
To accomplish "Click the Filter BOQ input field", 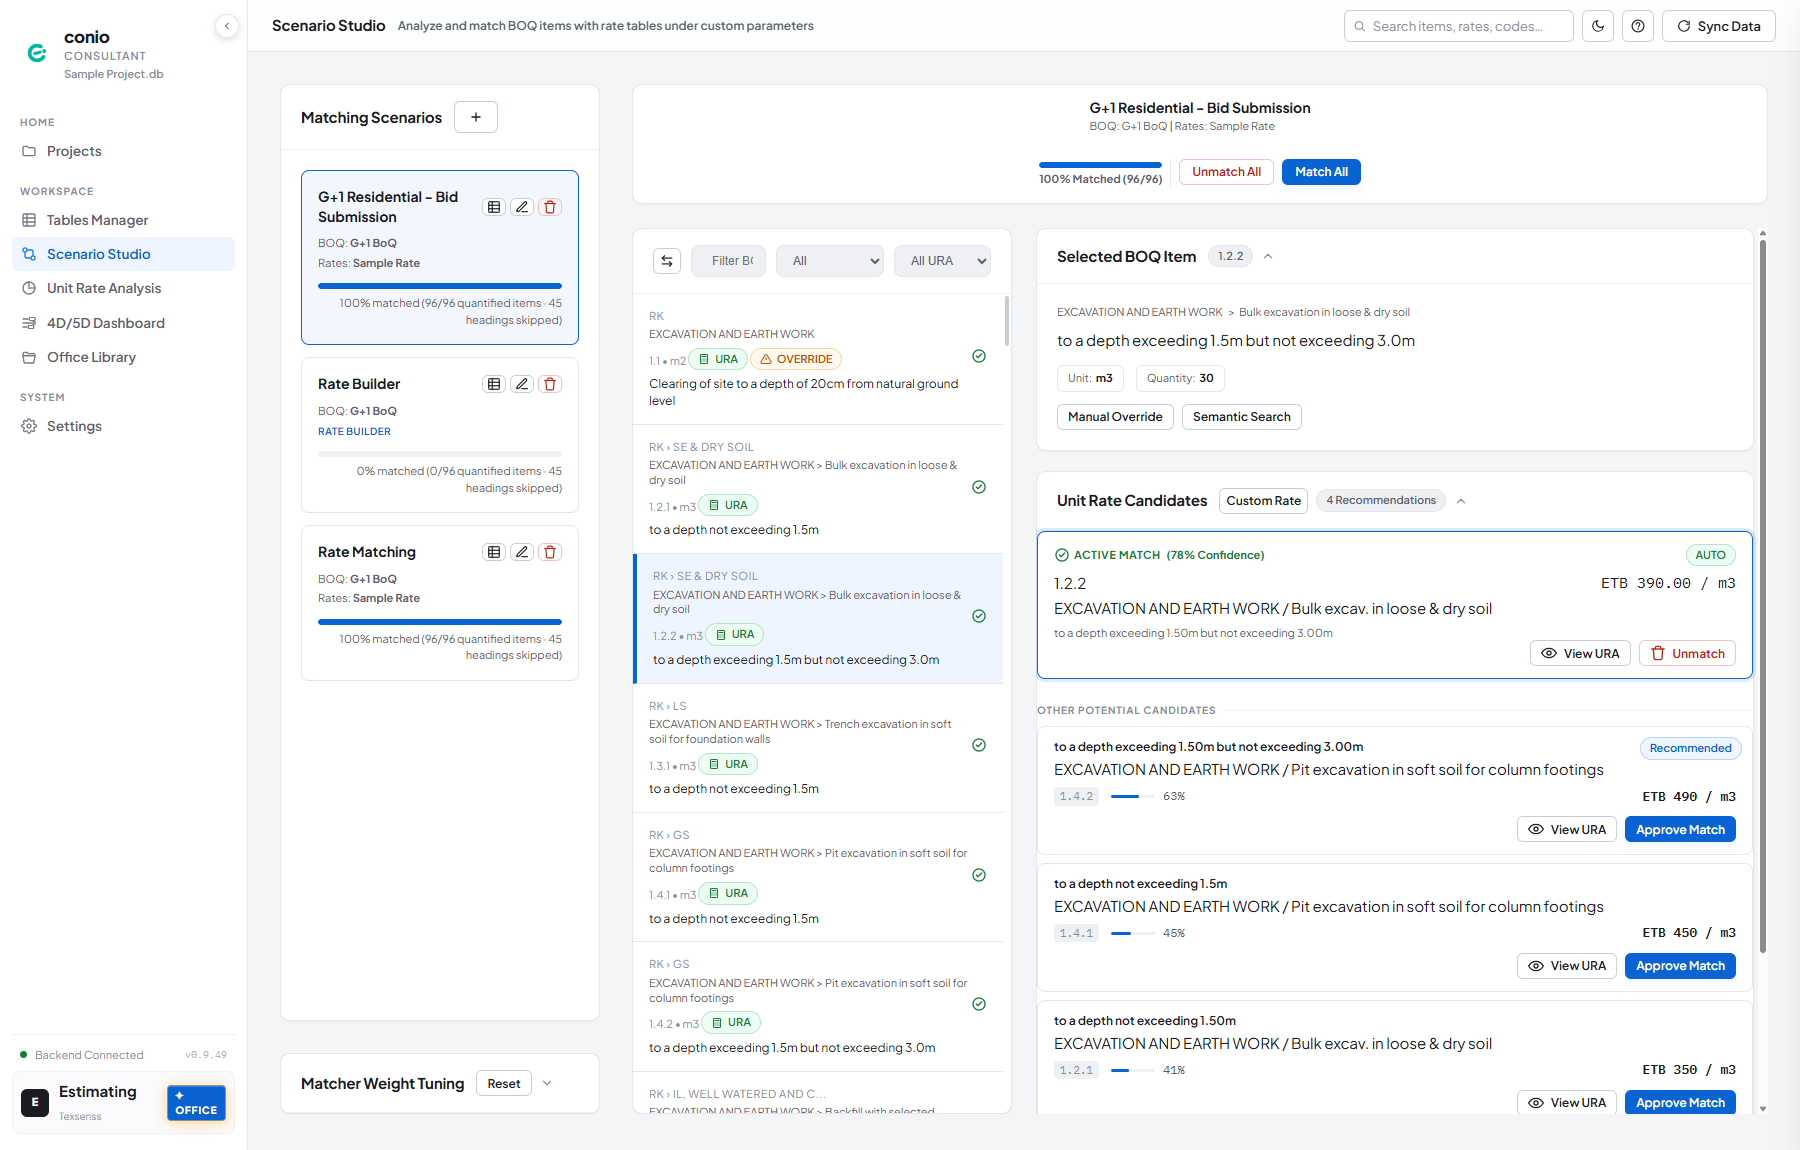I will (728, 261).
